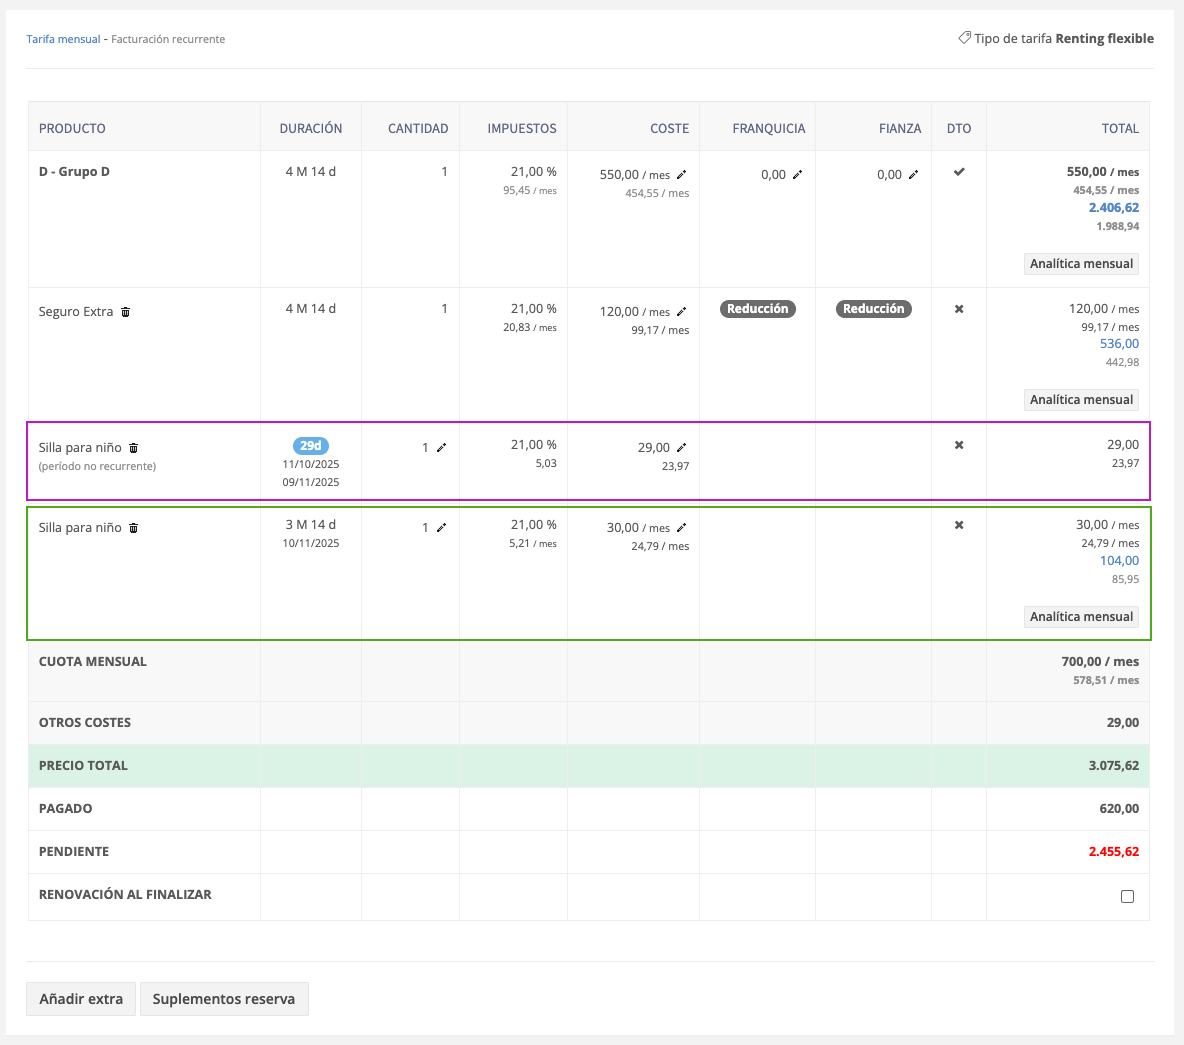The image size is (1184, 1045).
Task: Open the Tarifa mensual link
Action: pyautogui.click(x=63, y=39)
